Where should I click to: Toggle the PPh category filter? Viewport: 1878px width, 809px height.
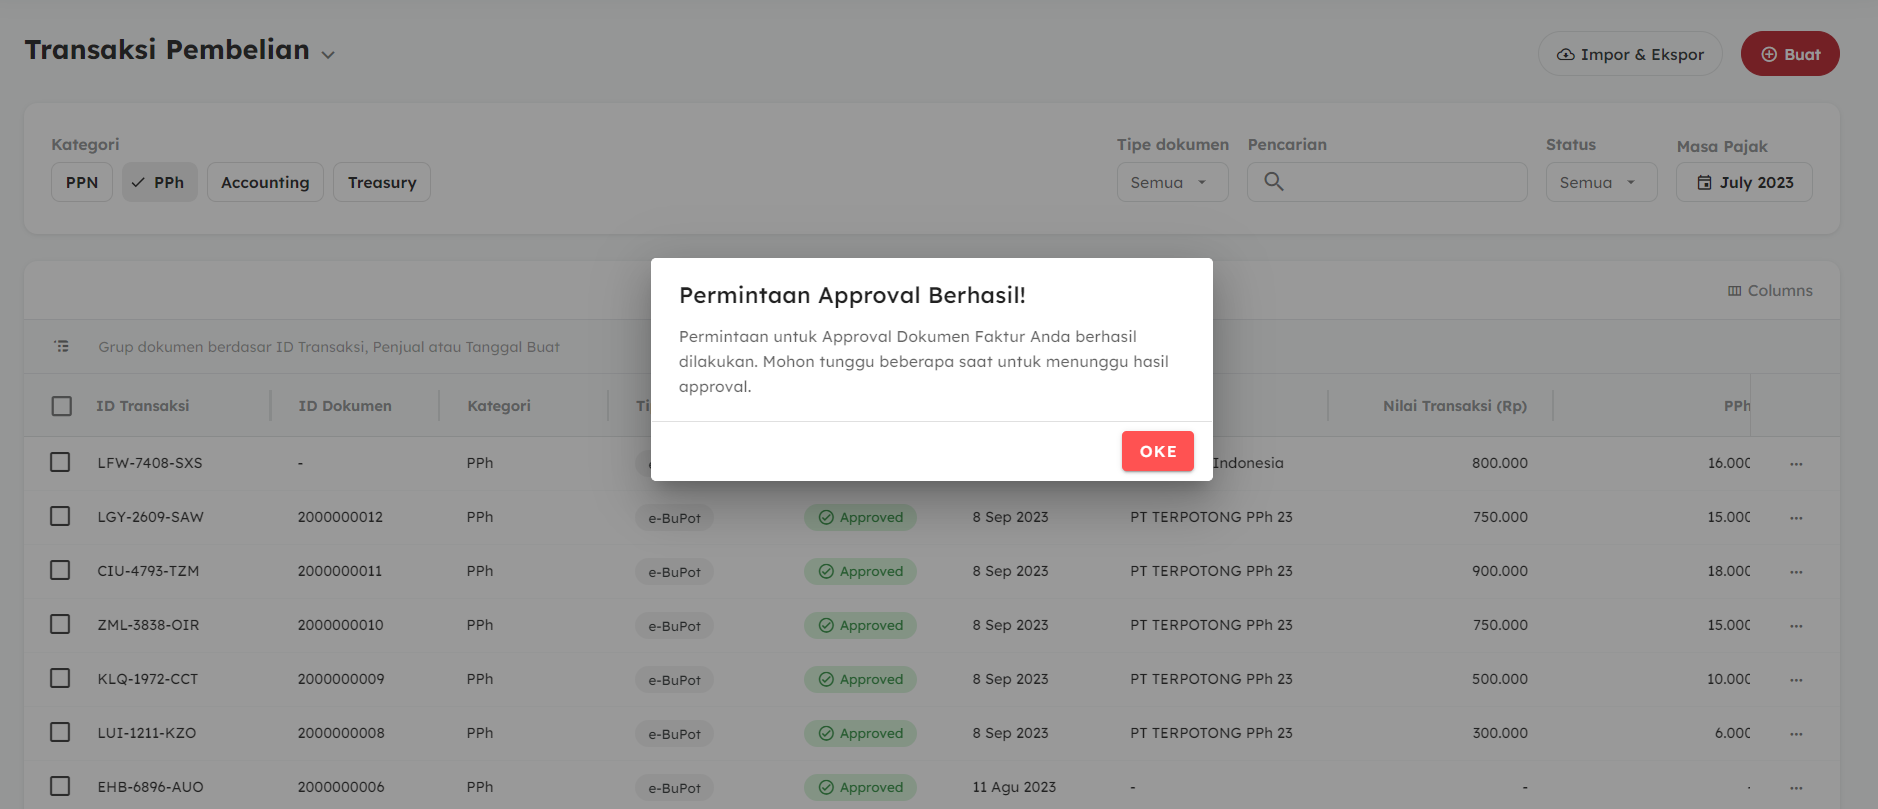pyautogui.click(x=159, y=182)
